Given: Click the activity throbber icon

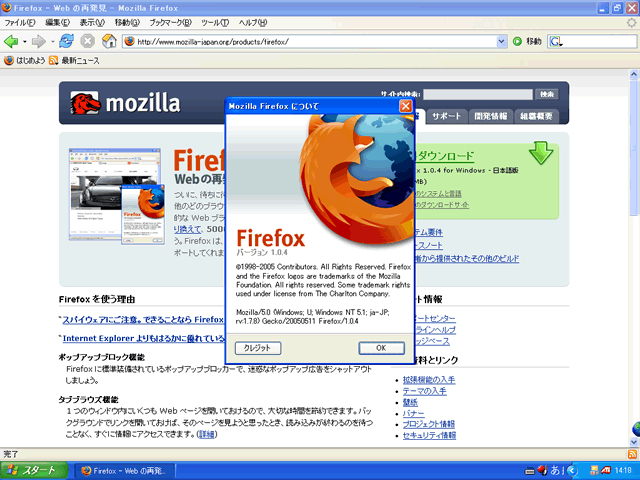Looking at the screenshot, I should point(631,22).
